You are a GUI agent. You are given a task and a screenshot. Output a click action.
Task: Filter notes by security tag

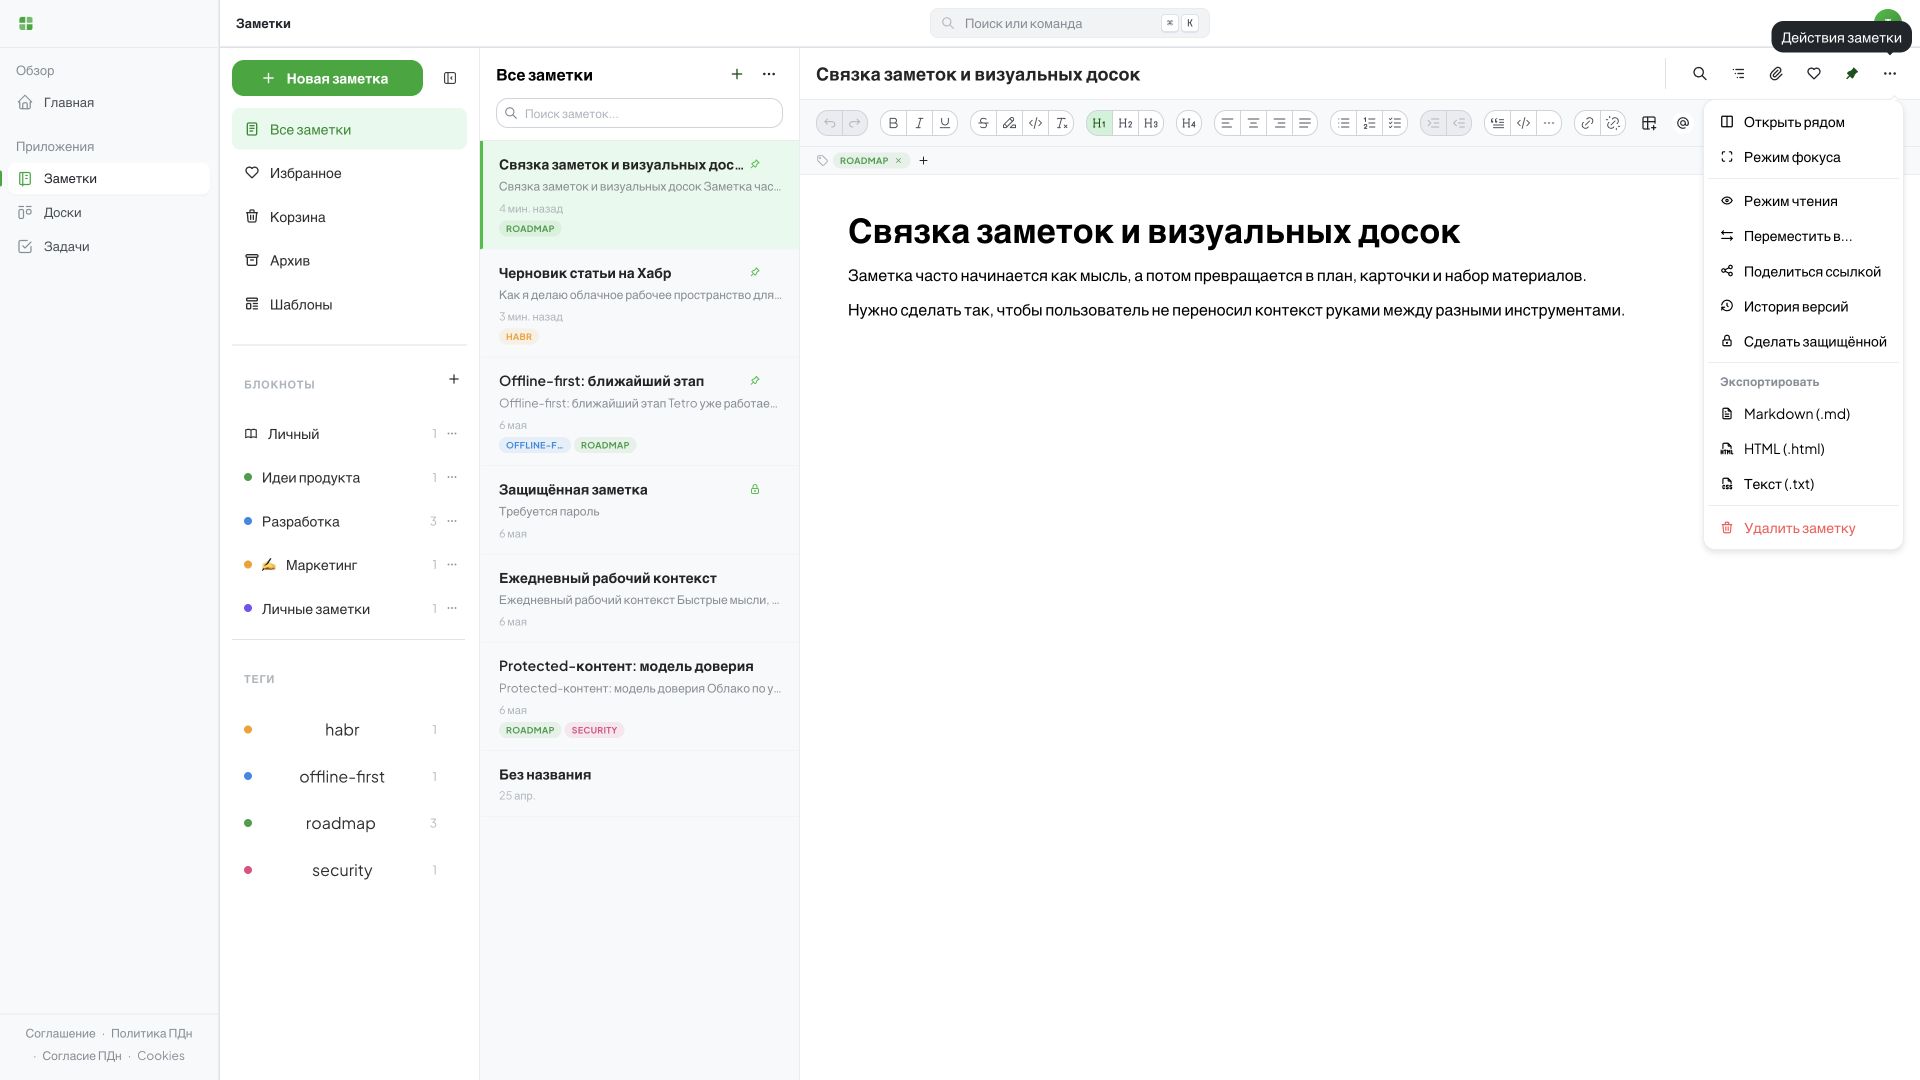click(341, 871)
